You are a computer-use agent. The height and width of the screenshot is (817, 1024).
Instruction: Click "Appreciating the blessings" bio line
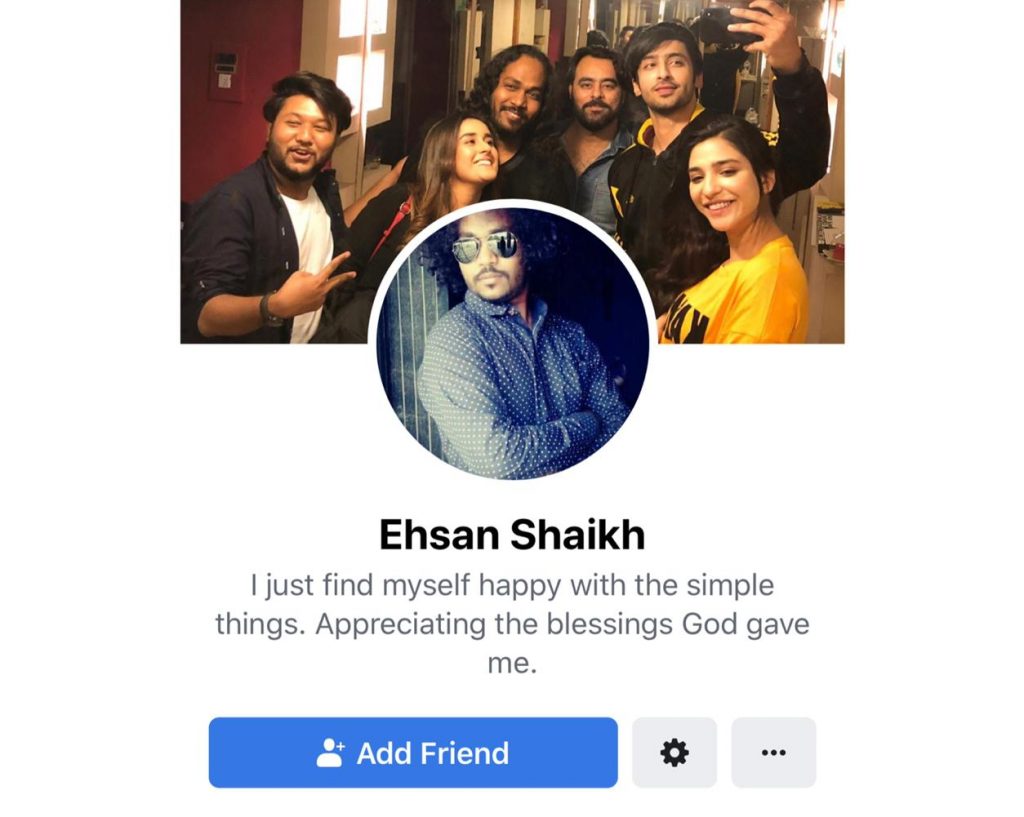[x=493, y=624]
